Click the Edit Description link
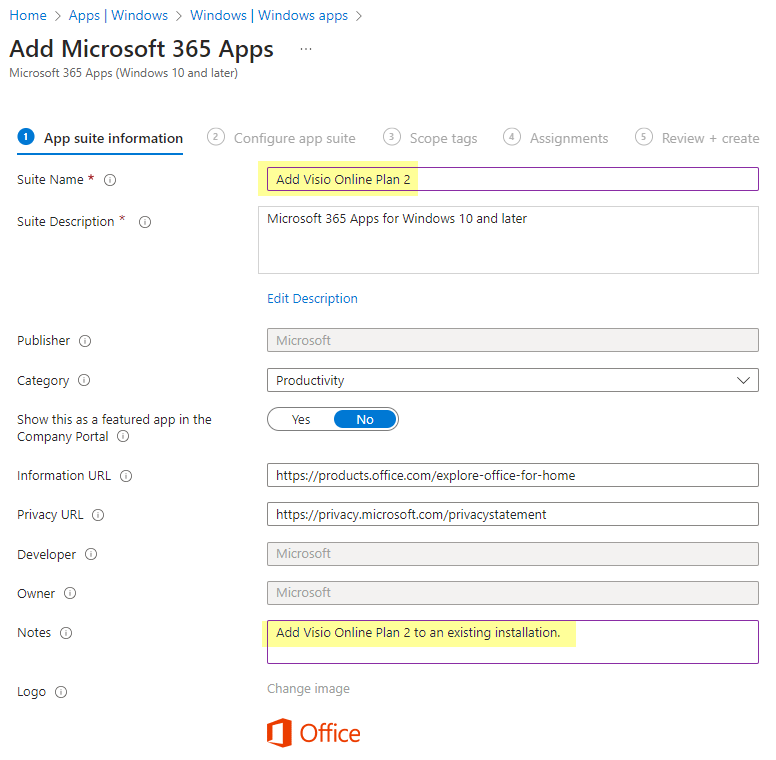776x760 pixels. click(312, 298)
